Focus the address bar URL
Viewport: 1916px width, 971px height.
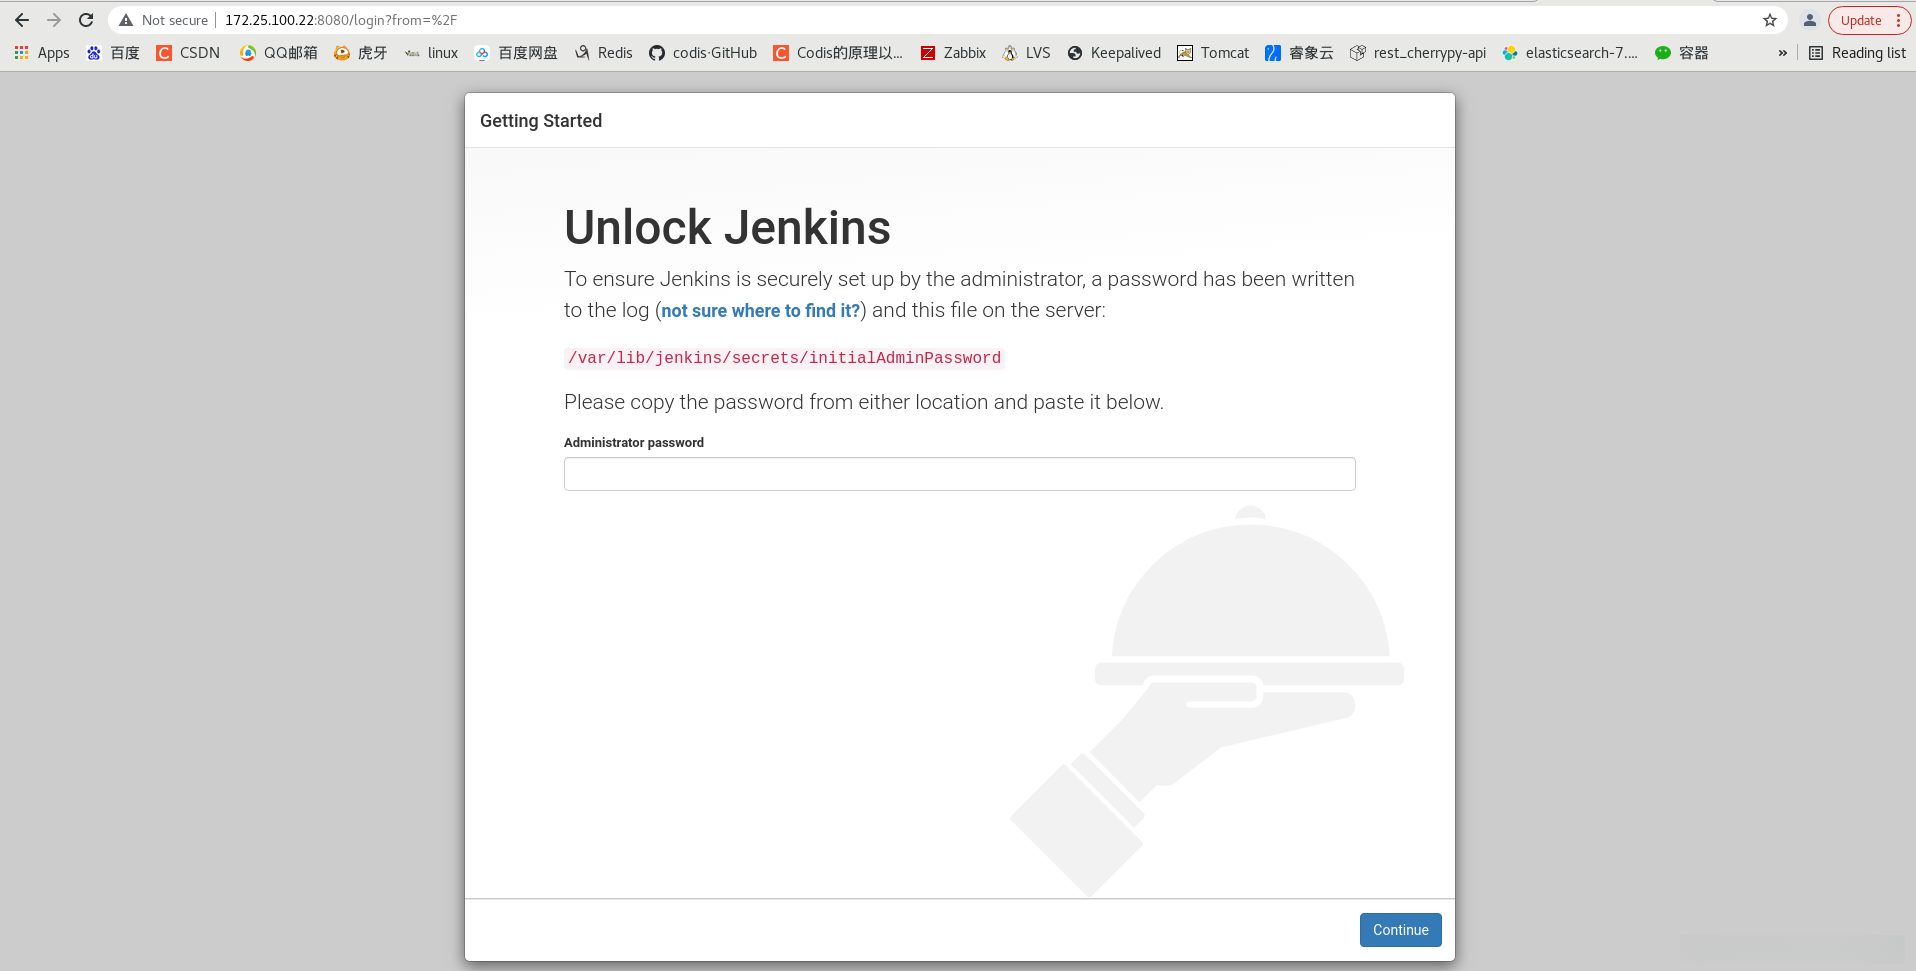pyautogui.click(x=341, y=20)
